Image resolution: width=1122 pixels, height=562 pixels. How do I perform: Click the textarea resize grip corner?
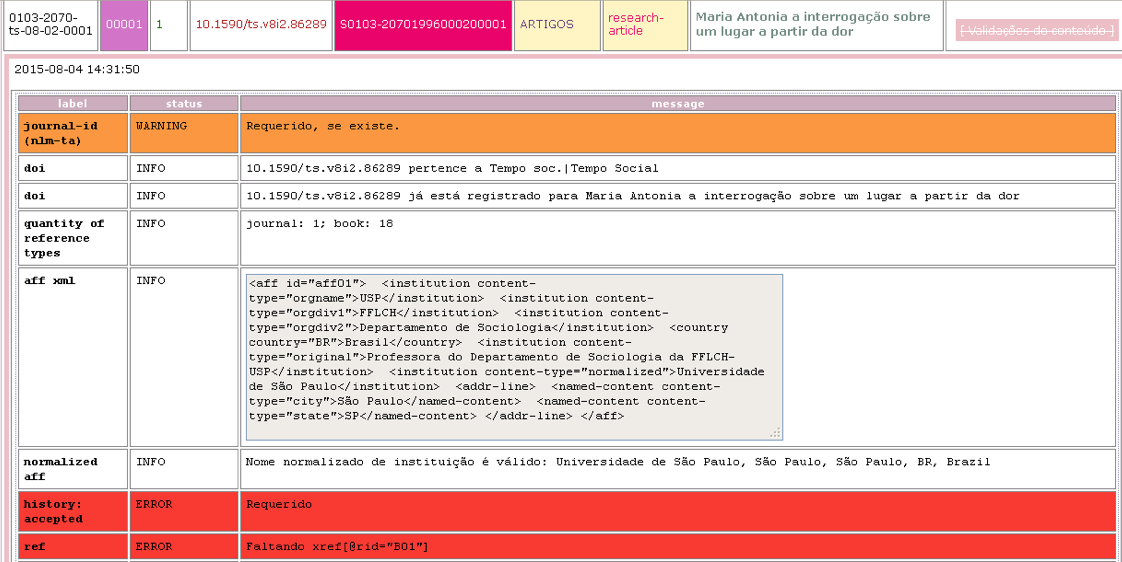click(x=776, y=433)
